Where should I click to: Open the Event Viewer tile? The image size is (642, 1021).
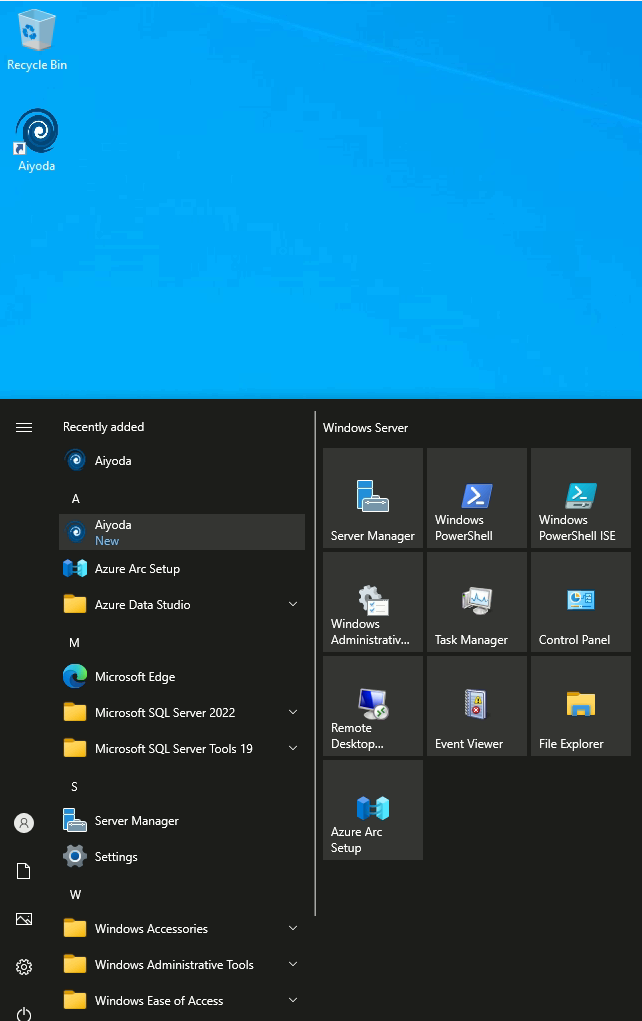[x=477, y=706]
